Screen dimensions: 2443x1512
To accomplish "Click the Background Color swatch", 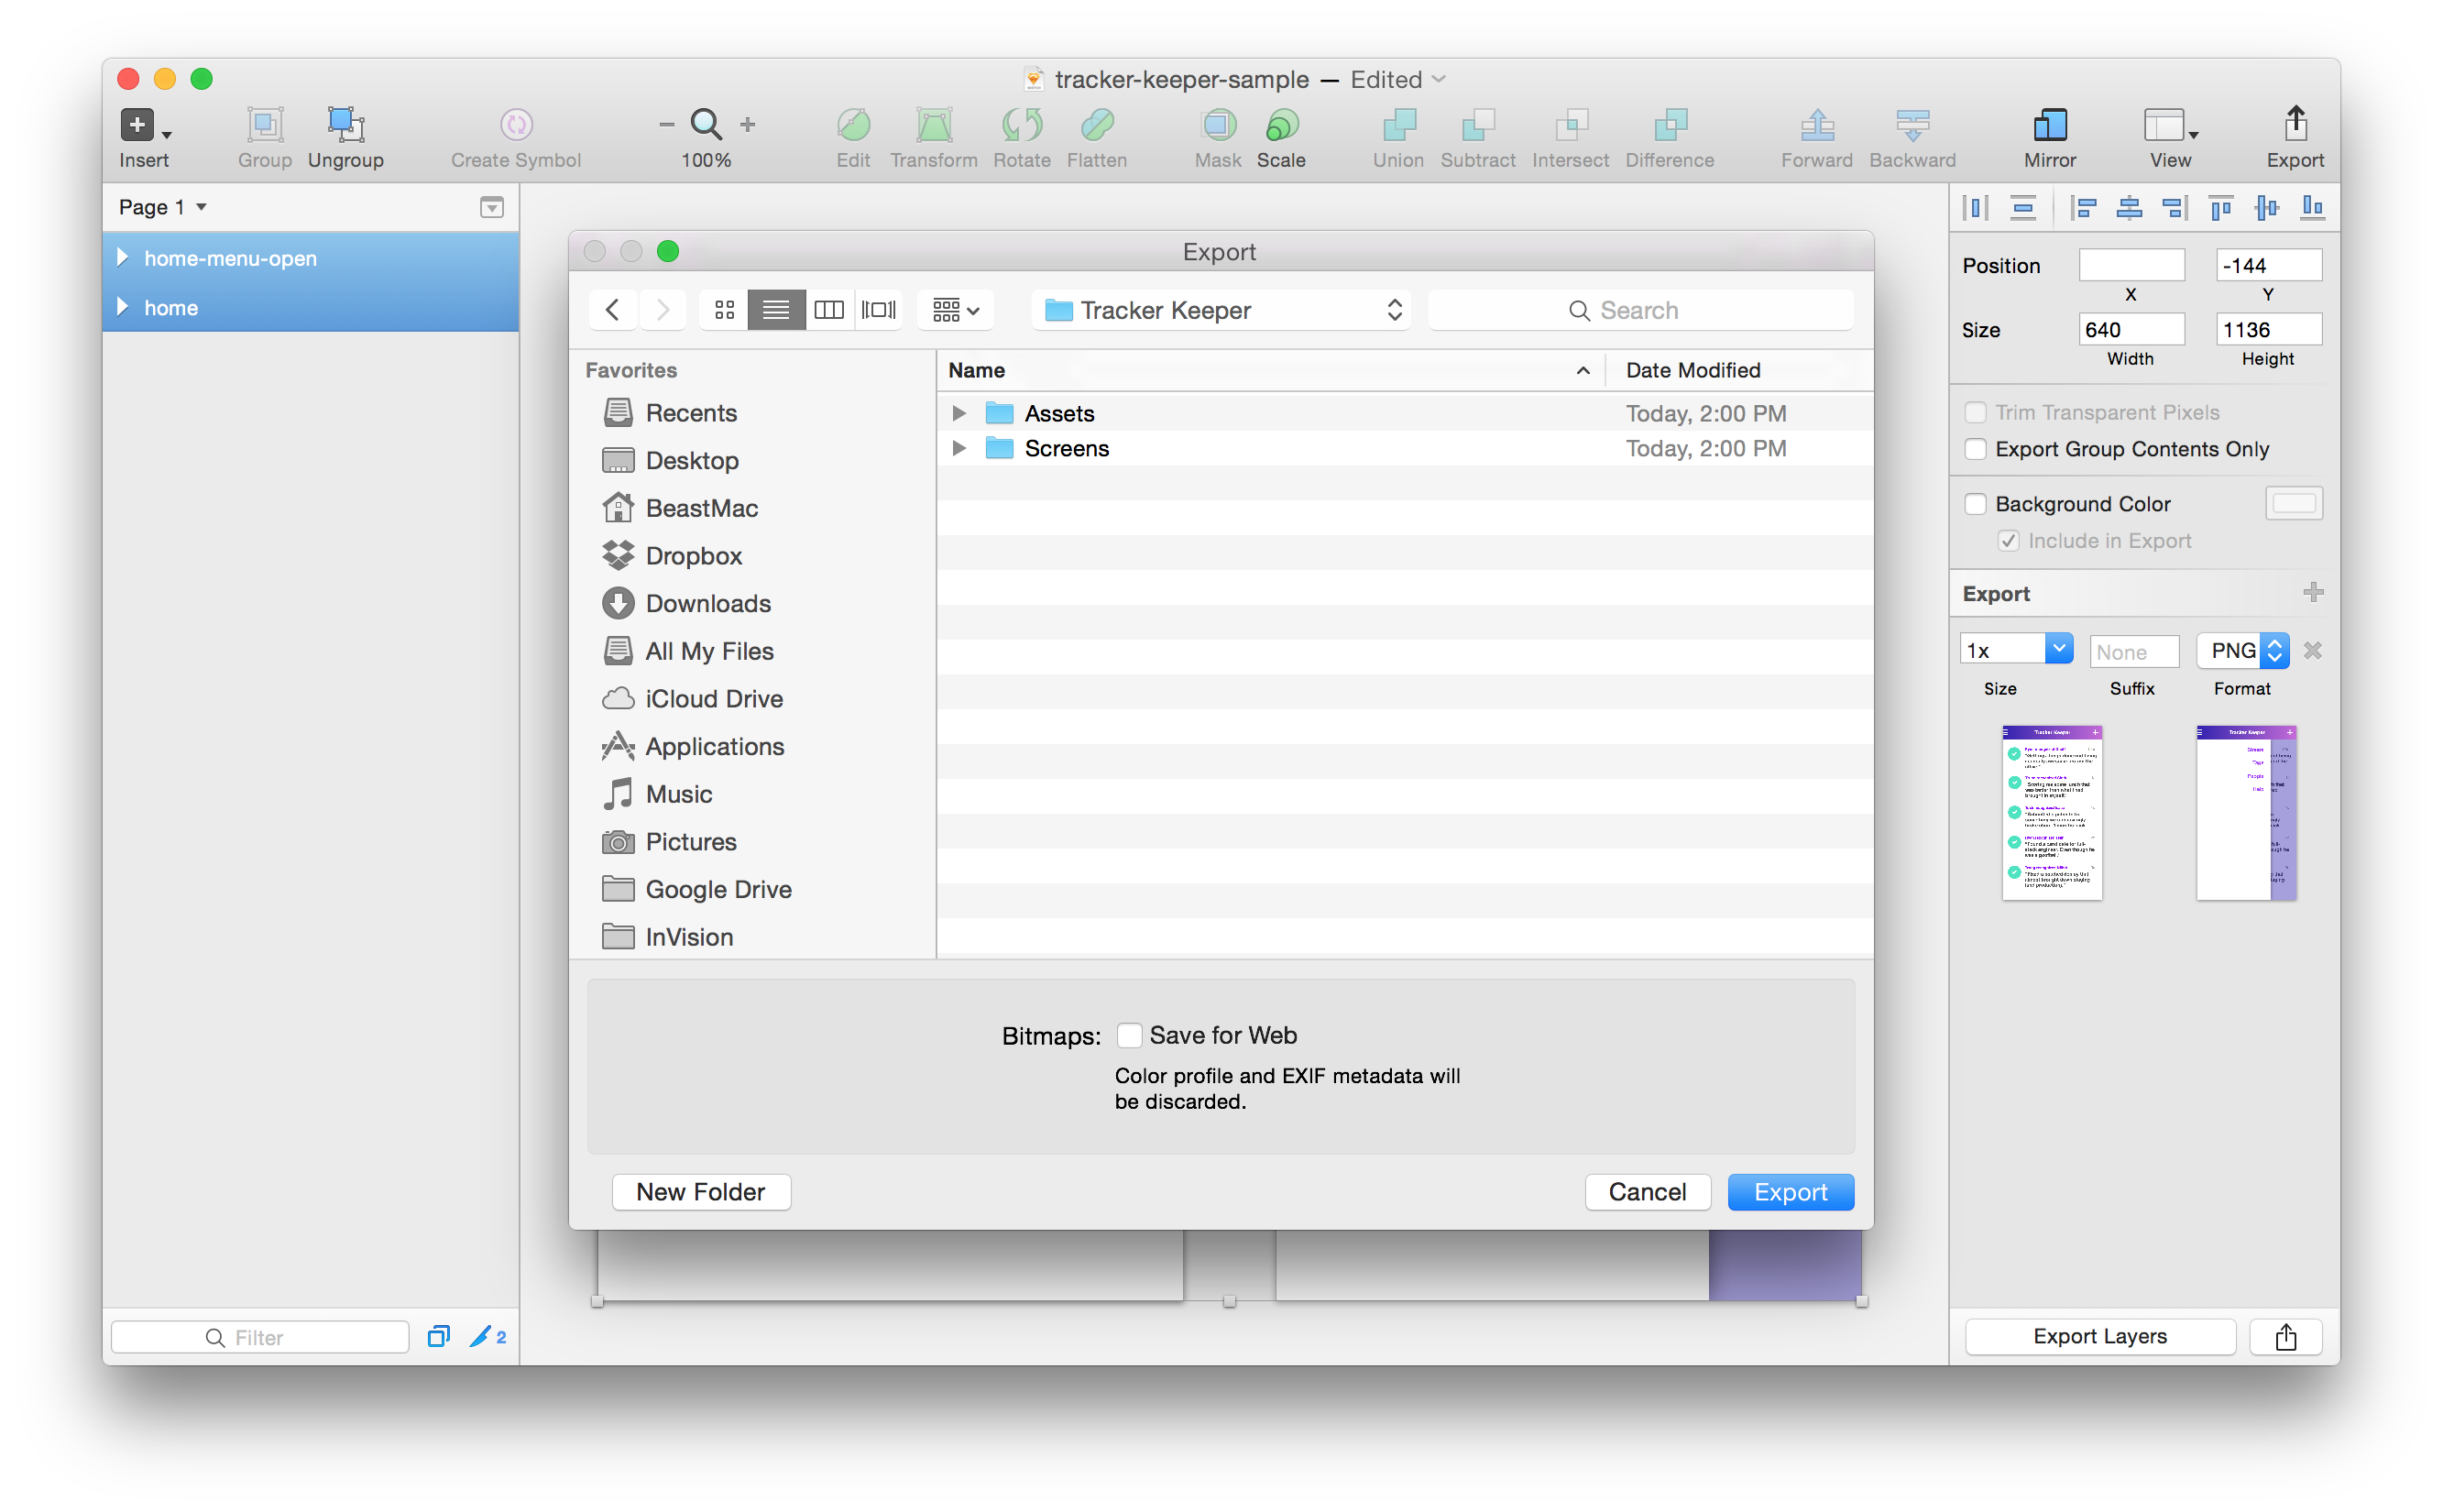I will (2294, 504).
